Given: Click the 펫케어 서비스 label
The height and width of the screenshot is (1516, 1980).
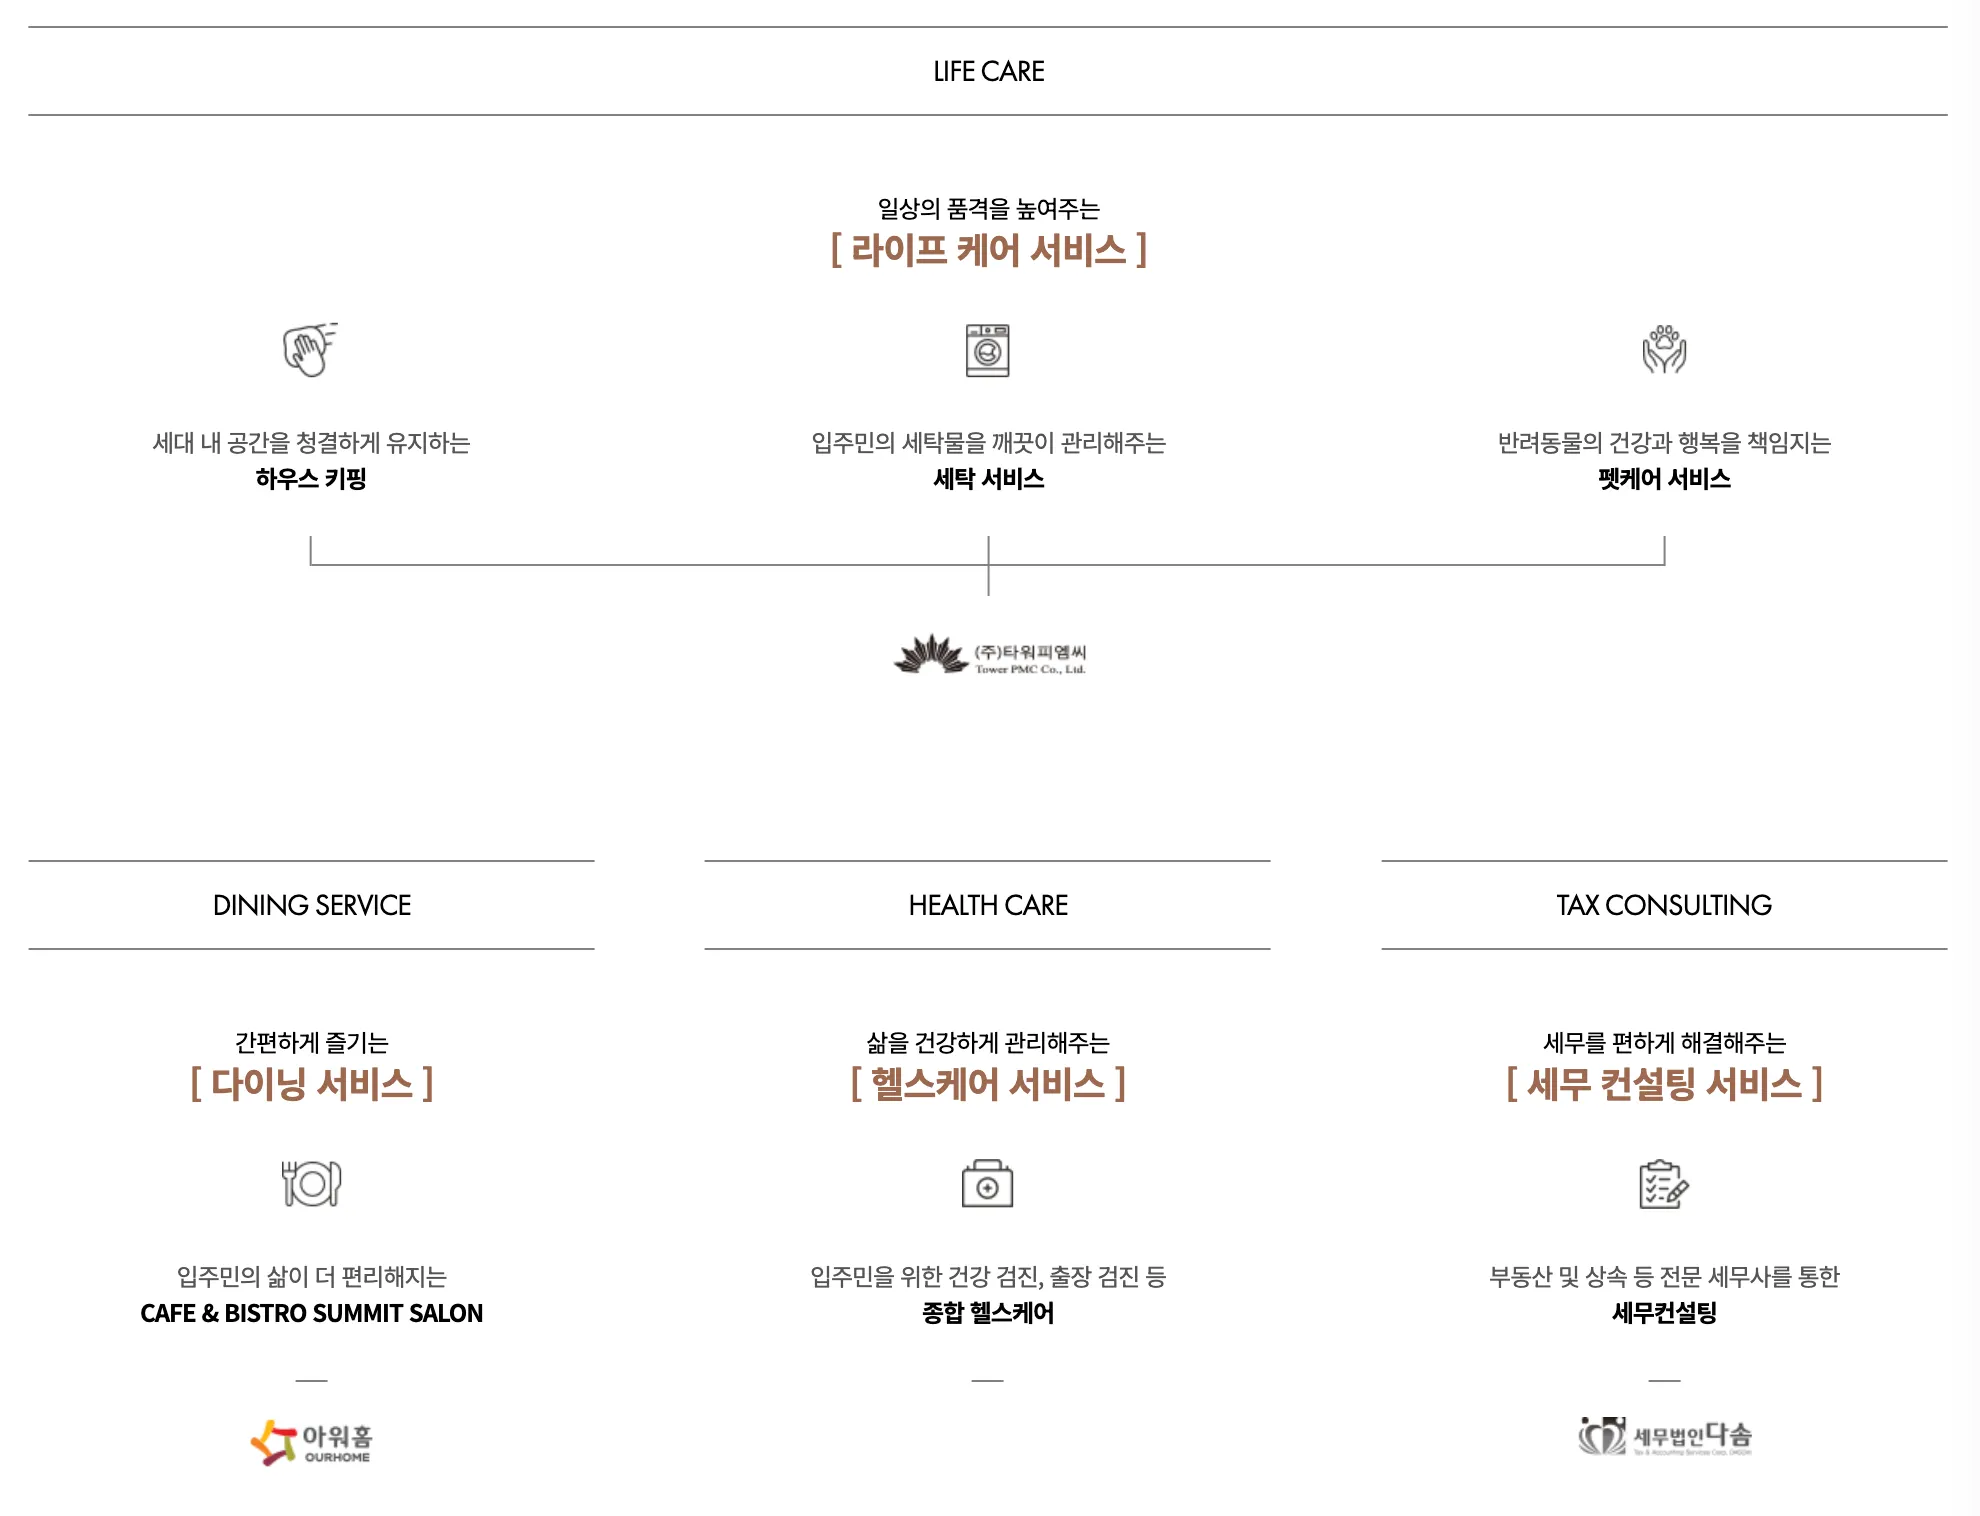Looking at the screenshot, I should coord(1664,479).
